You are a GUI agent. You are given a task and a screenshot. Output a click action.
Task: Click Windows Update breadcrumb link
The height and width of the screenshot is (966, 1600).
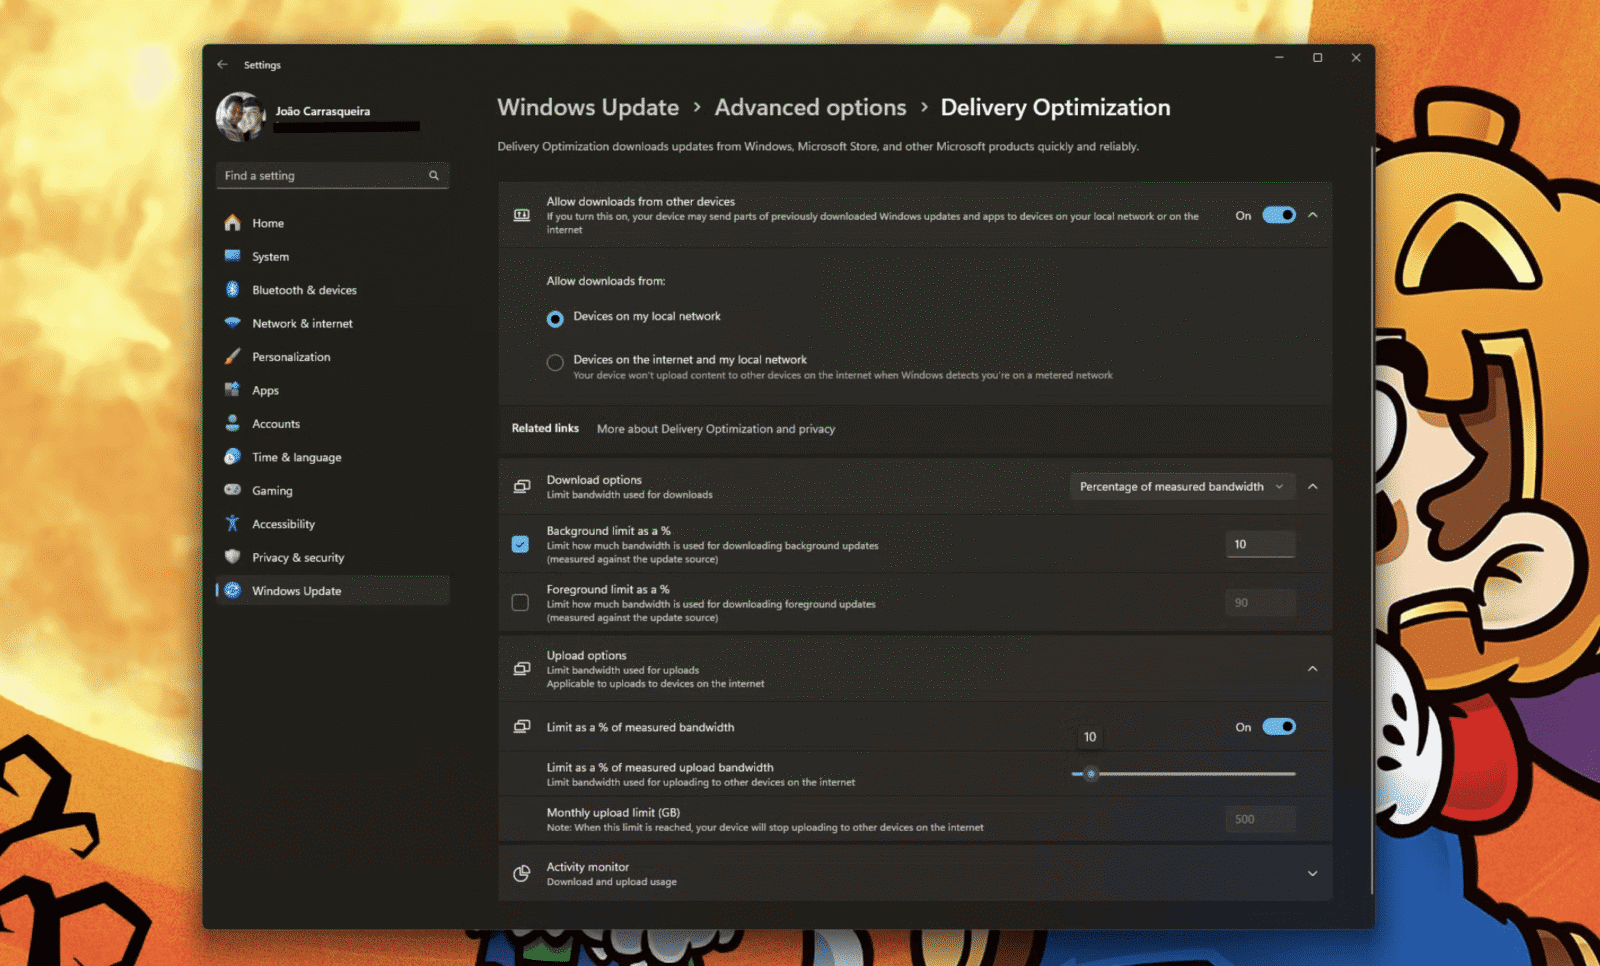pyautogui.click(x=588, y=107)
